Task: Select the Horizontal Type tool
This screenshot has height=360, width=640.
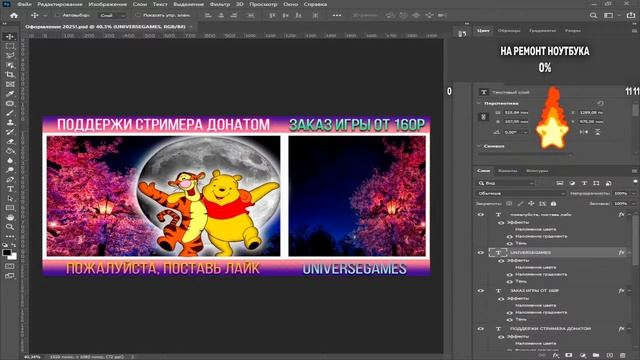Action: click(10, 189)
